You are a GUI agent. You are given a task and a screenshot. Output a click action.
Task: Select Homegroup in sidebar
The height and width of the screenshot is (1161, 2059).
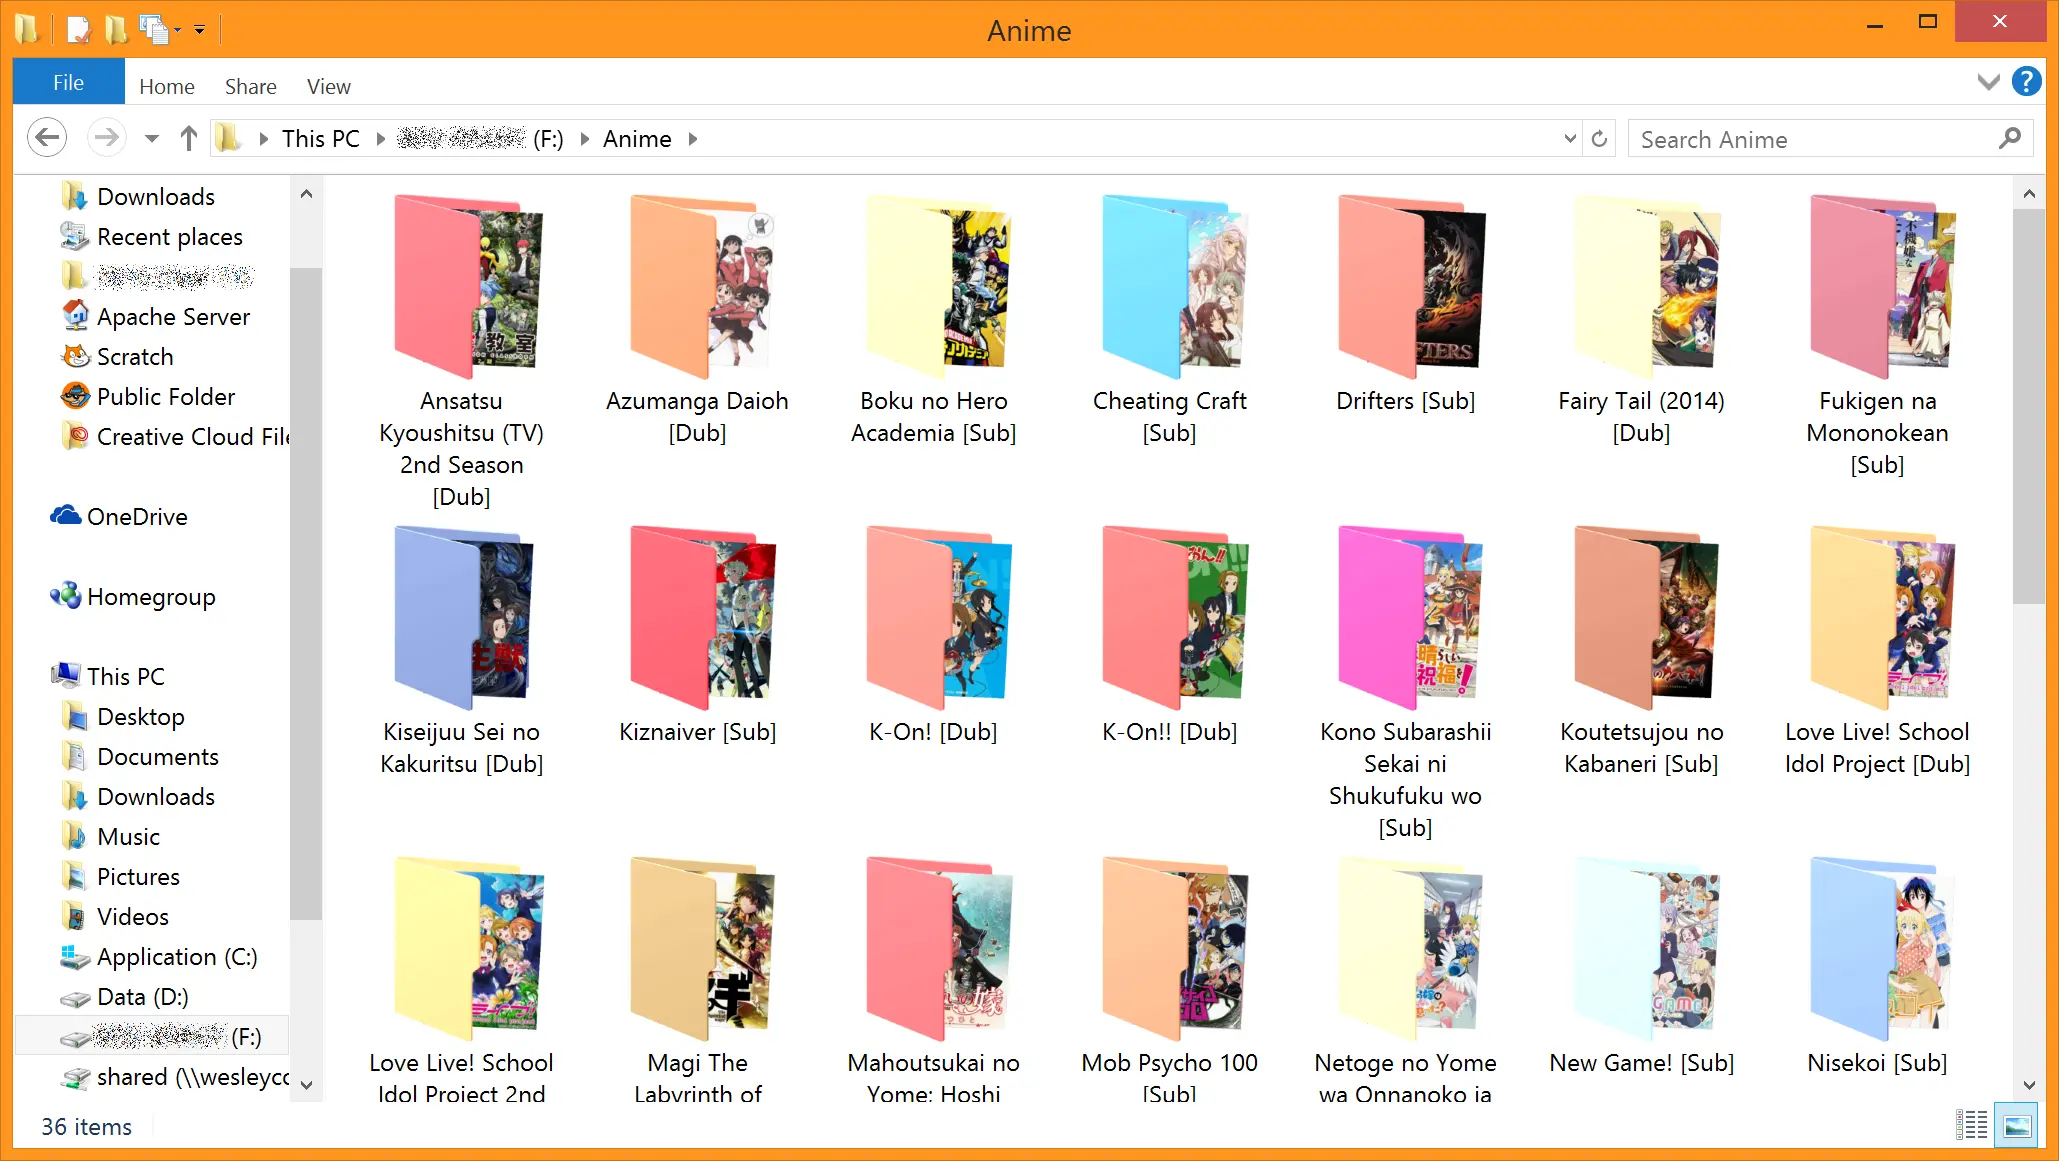point(150,597)
